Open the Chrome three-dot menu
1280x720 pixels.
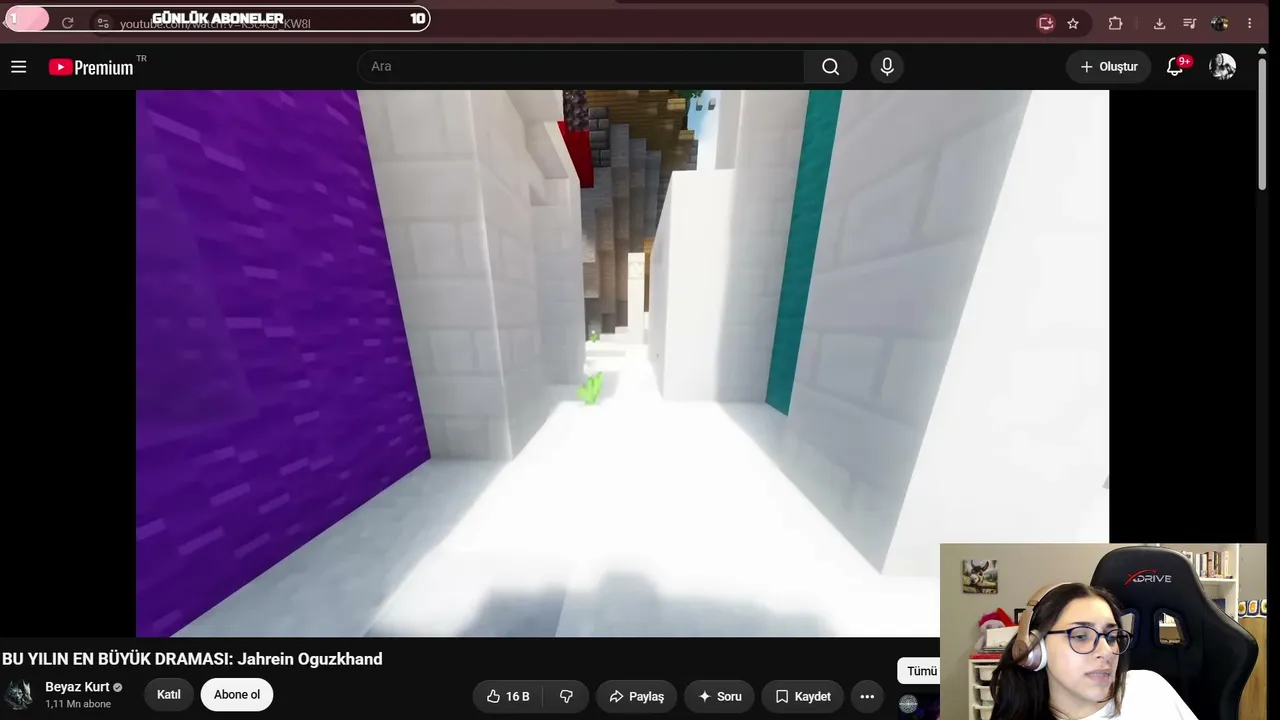pyautogui.click(x=1249, y=23)
